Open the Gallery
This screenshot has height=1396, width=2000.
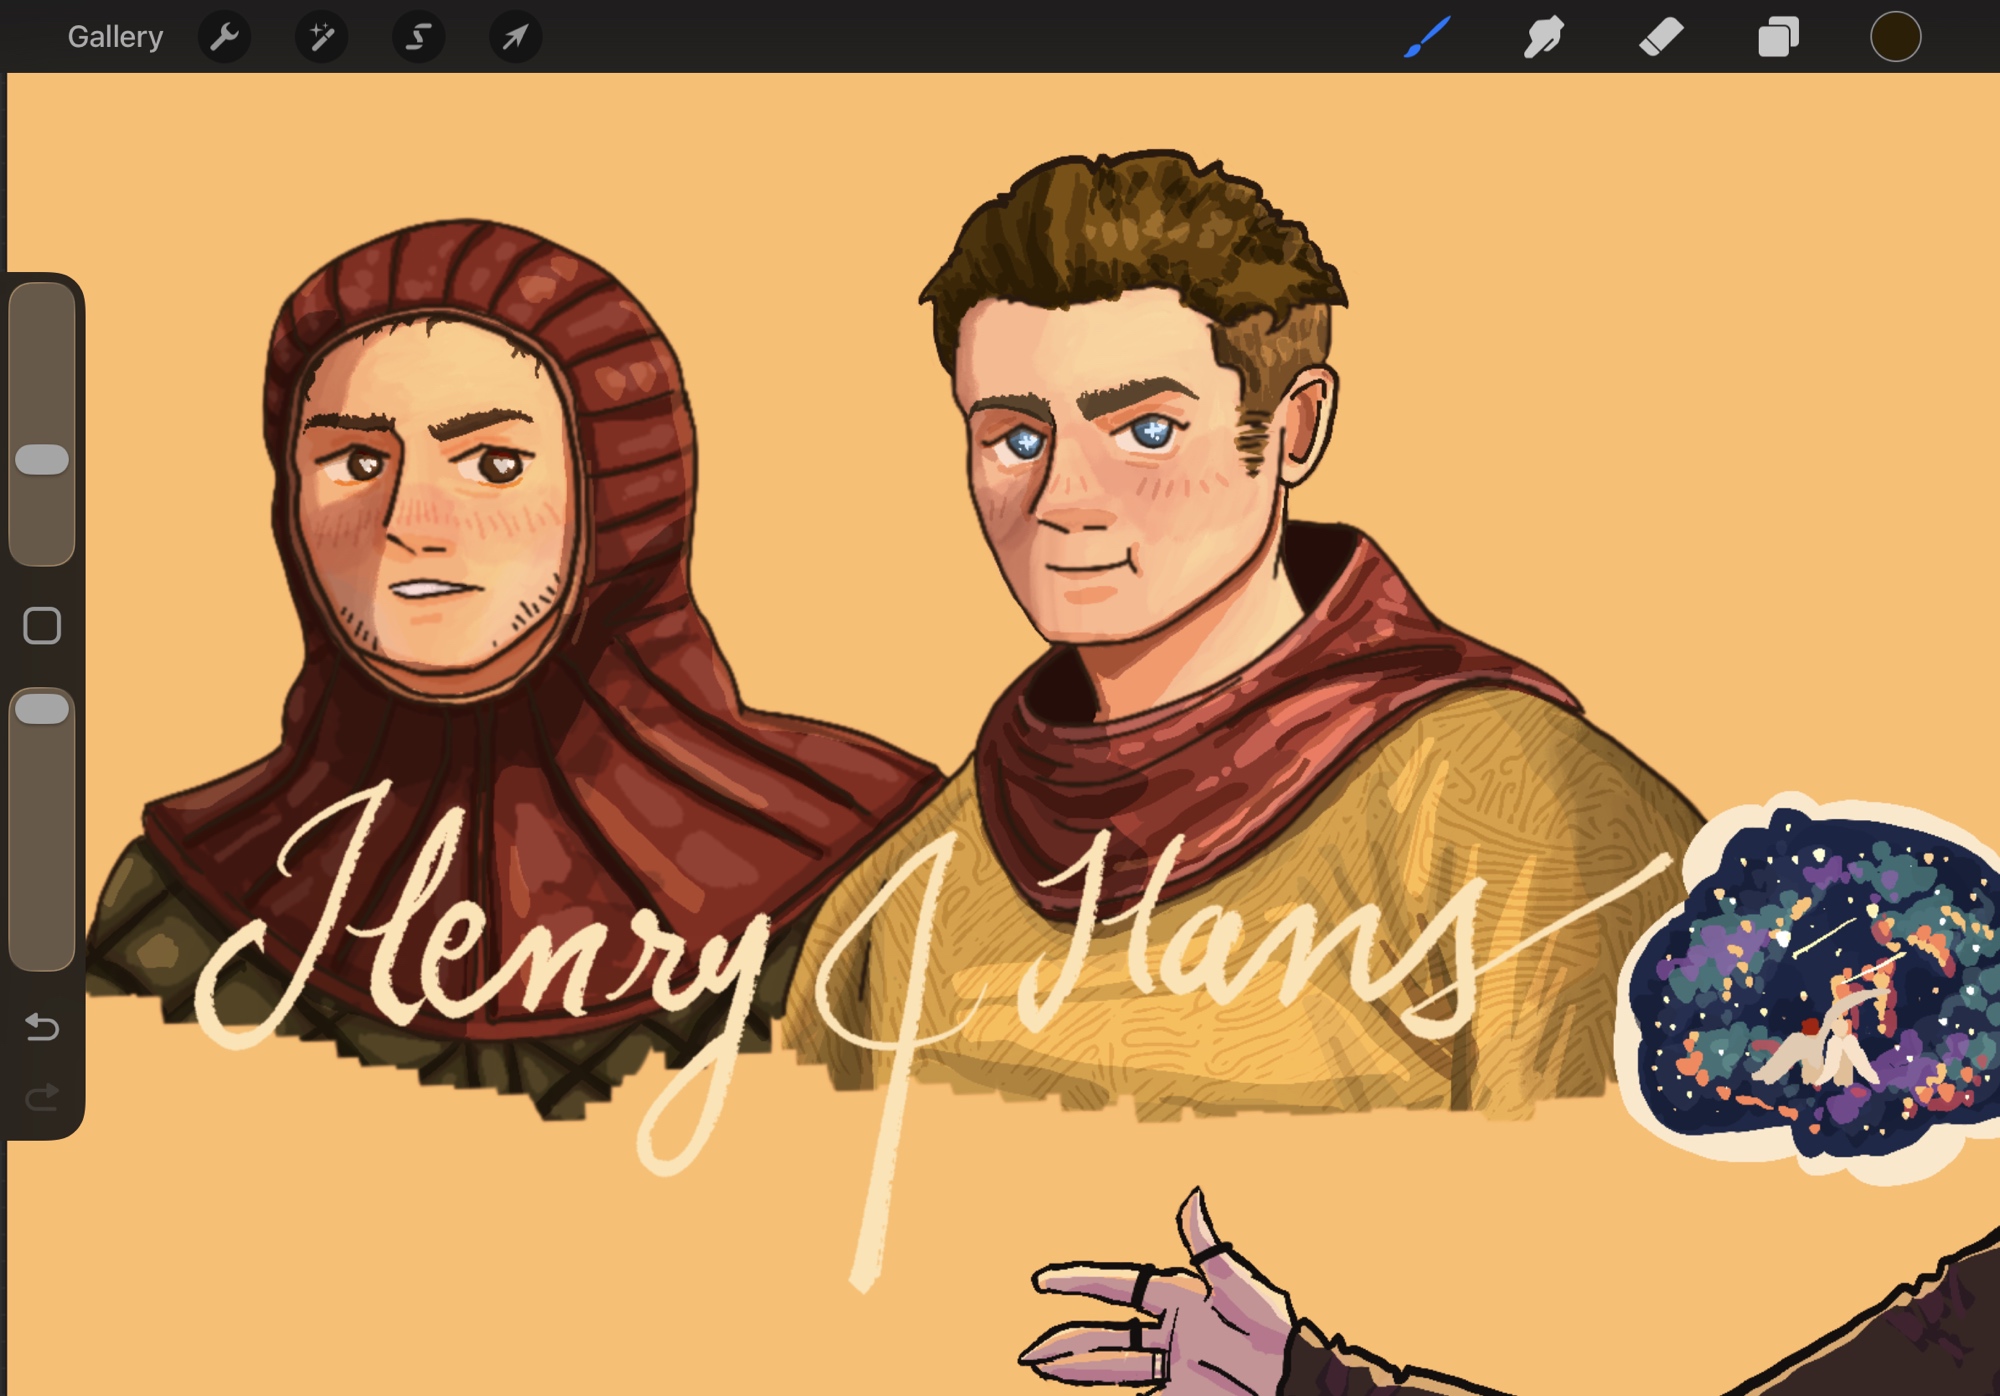[x=115, y=37]
